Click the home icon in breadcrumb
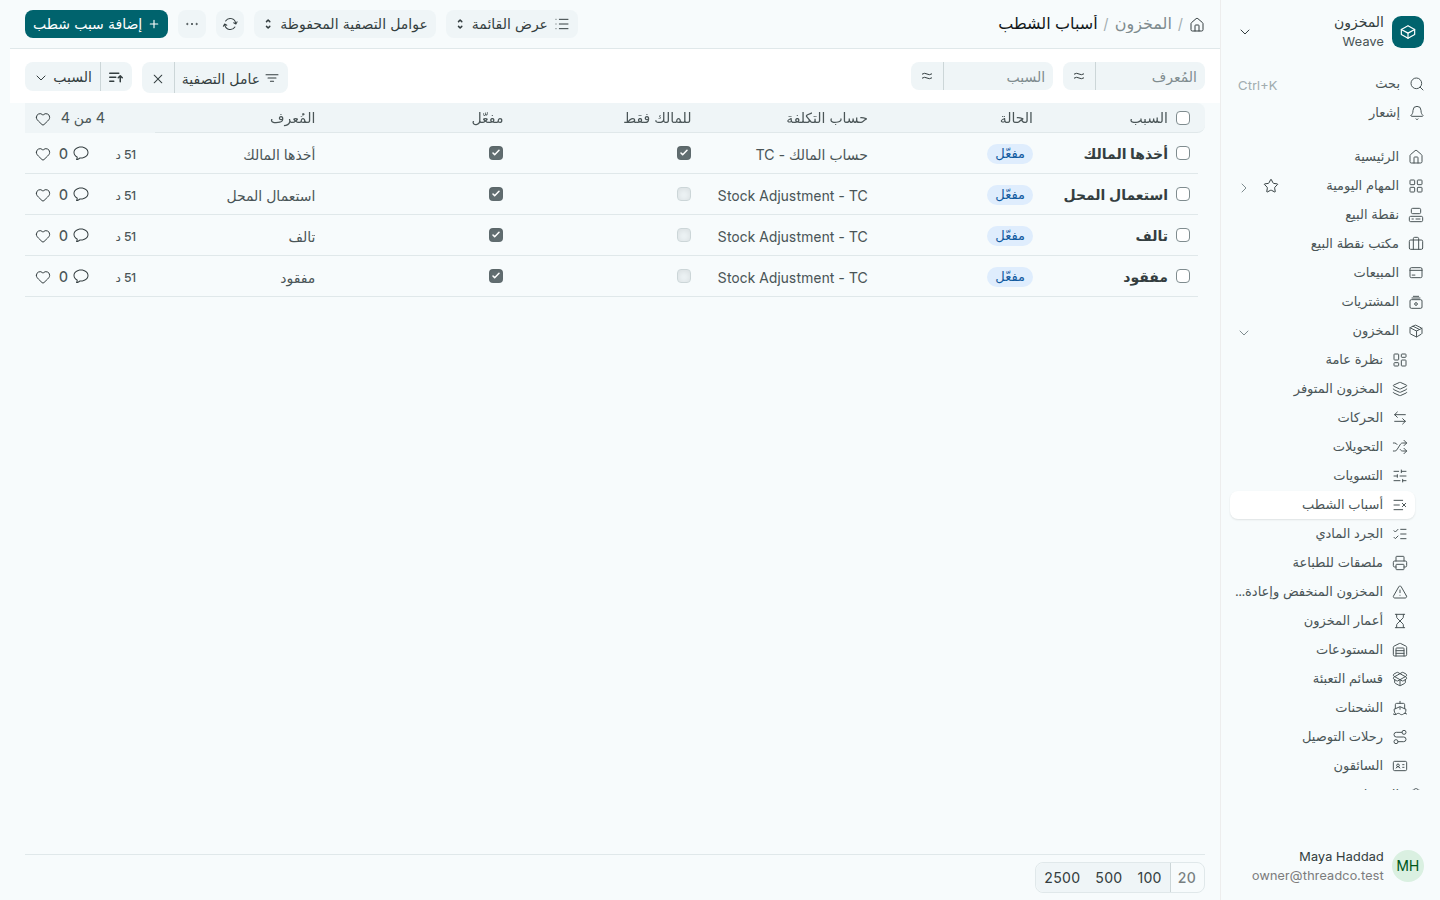The image size is (1440, 900). pyautogui.click(x=1197, y=24)
